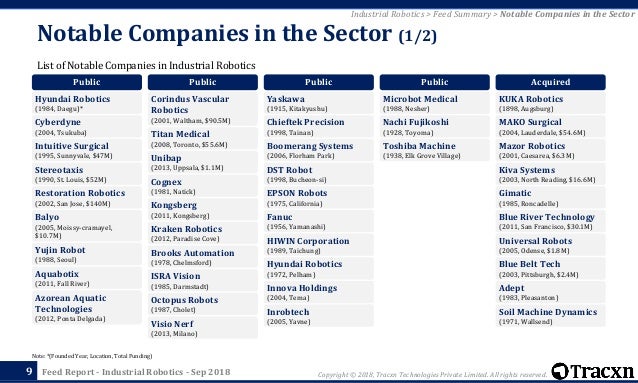This screenshot has height=383, width=638.
Task: Select the Cognex company entry
Action: pyautogui.click(x=203, y=186)
